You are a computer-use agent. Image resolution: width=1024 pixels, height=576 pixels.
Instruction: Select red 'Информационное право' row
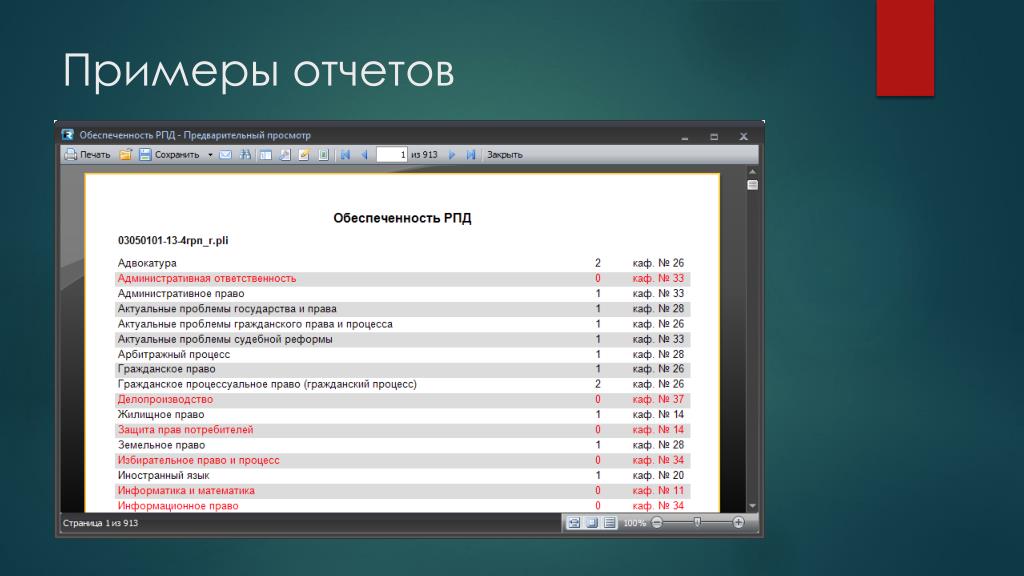[x=402, y=505]
